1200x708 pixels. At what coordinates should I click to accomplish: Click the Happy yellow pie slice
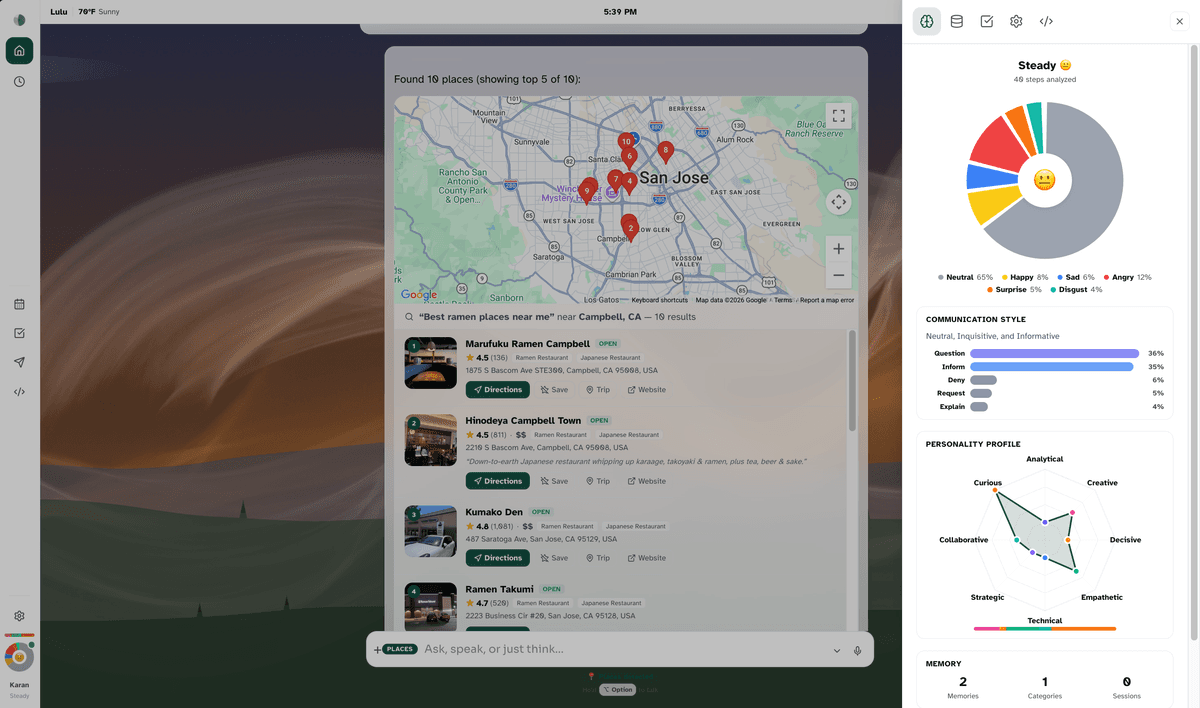coord(991,205)
